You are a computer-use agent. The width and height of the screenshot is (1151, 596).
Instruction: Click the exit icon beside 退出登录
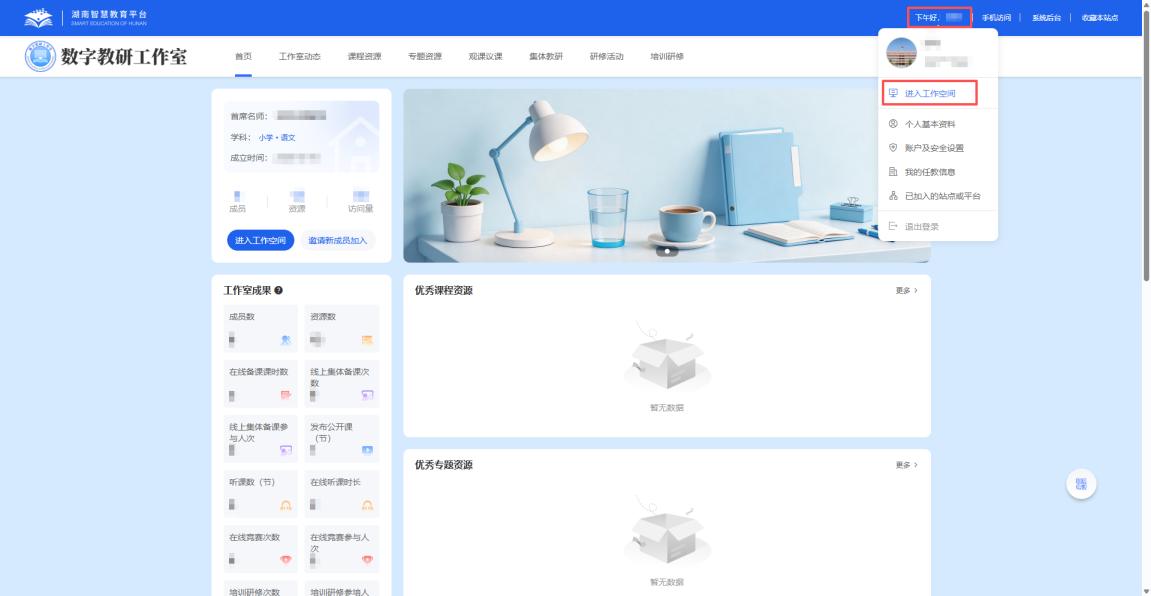click(893, 226)
